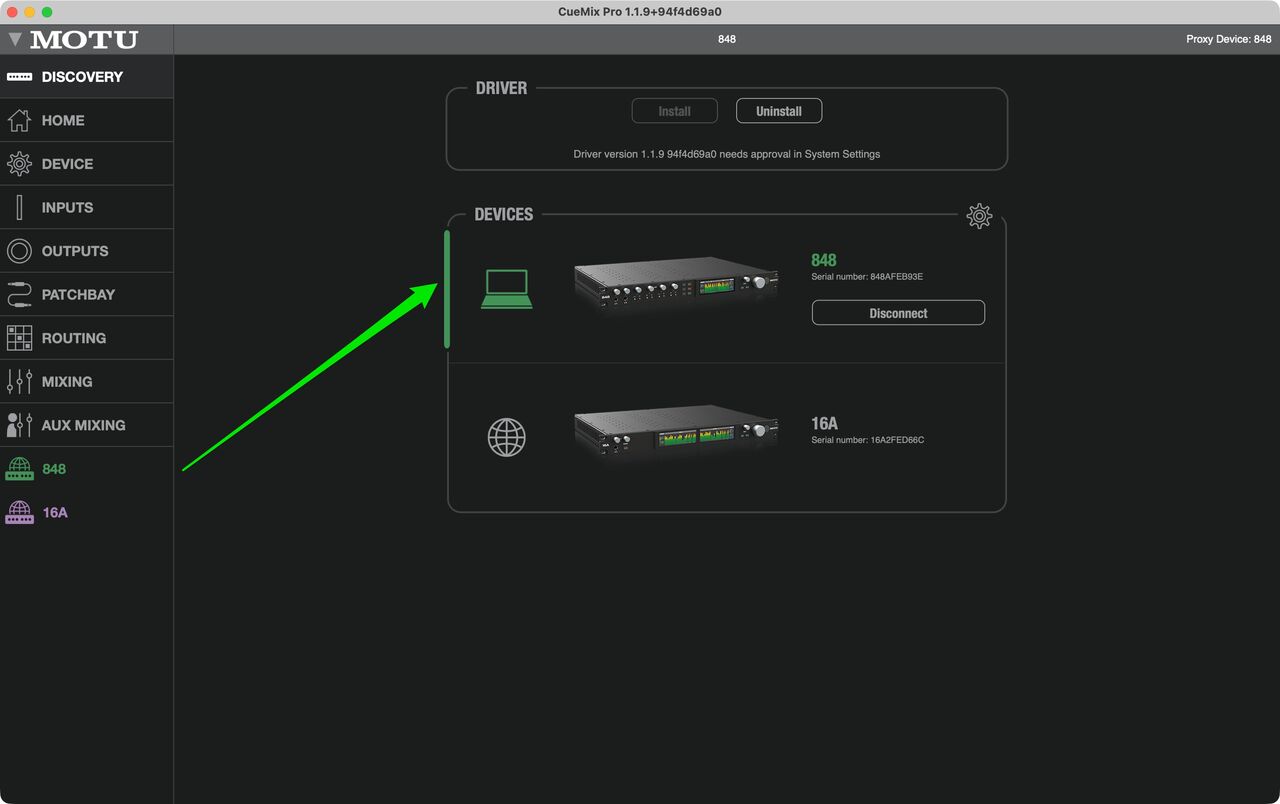Select the 16A device in sidebar
Image resolution: width=1280 pixels, height=804 pixels.
87,512
